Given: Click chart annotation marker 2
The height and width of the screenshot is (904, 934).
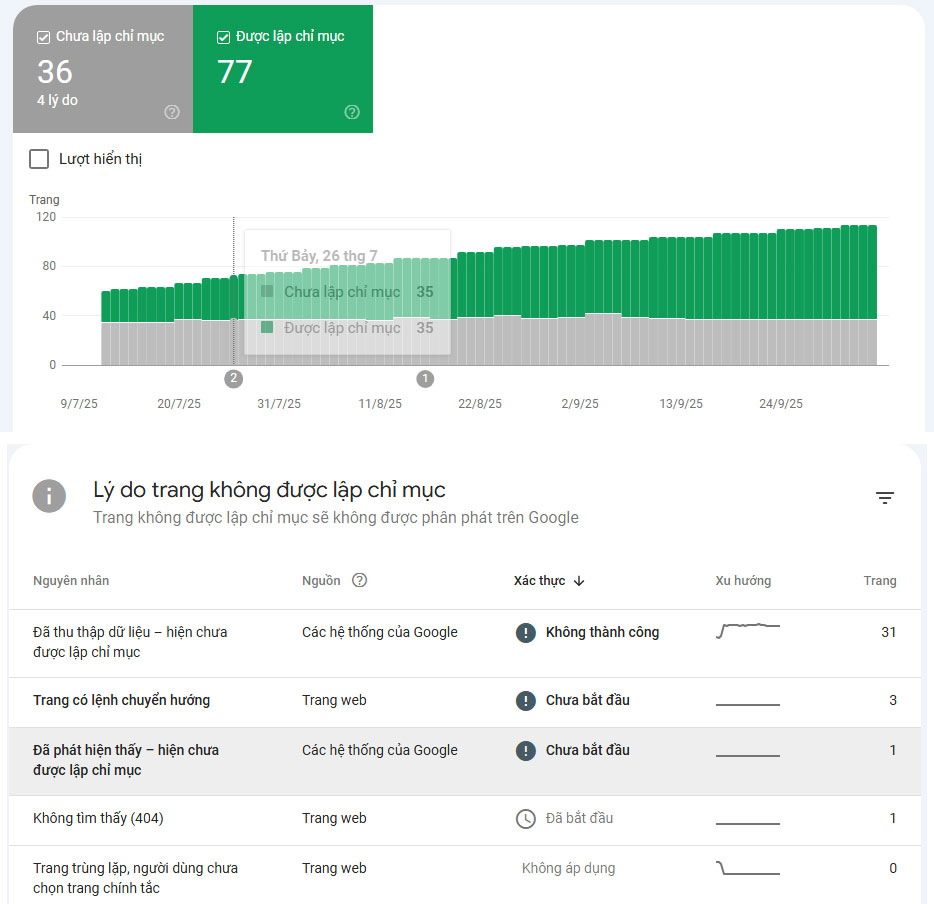Looking at the screenshot, I should click(x=233, y=378).
